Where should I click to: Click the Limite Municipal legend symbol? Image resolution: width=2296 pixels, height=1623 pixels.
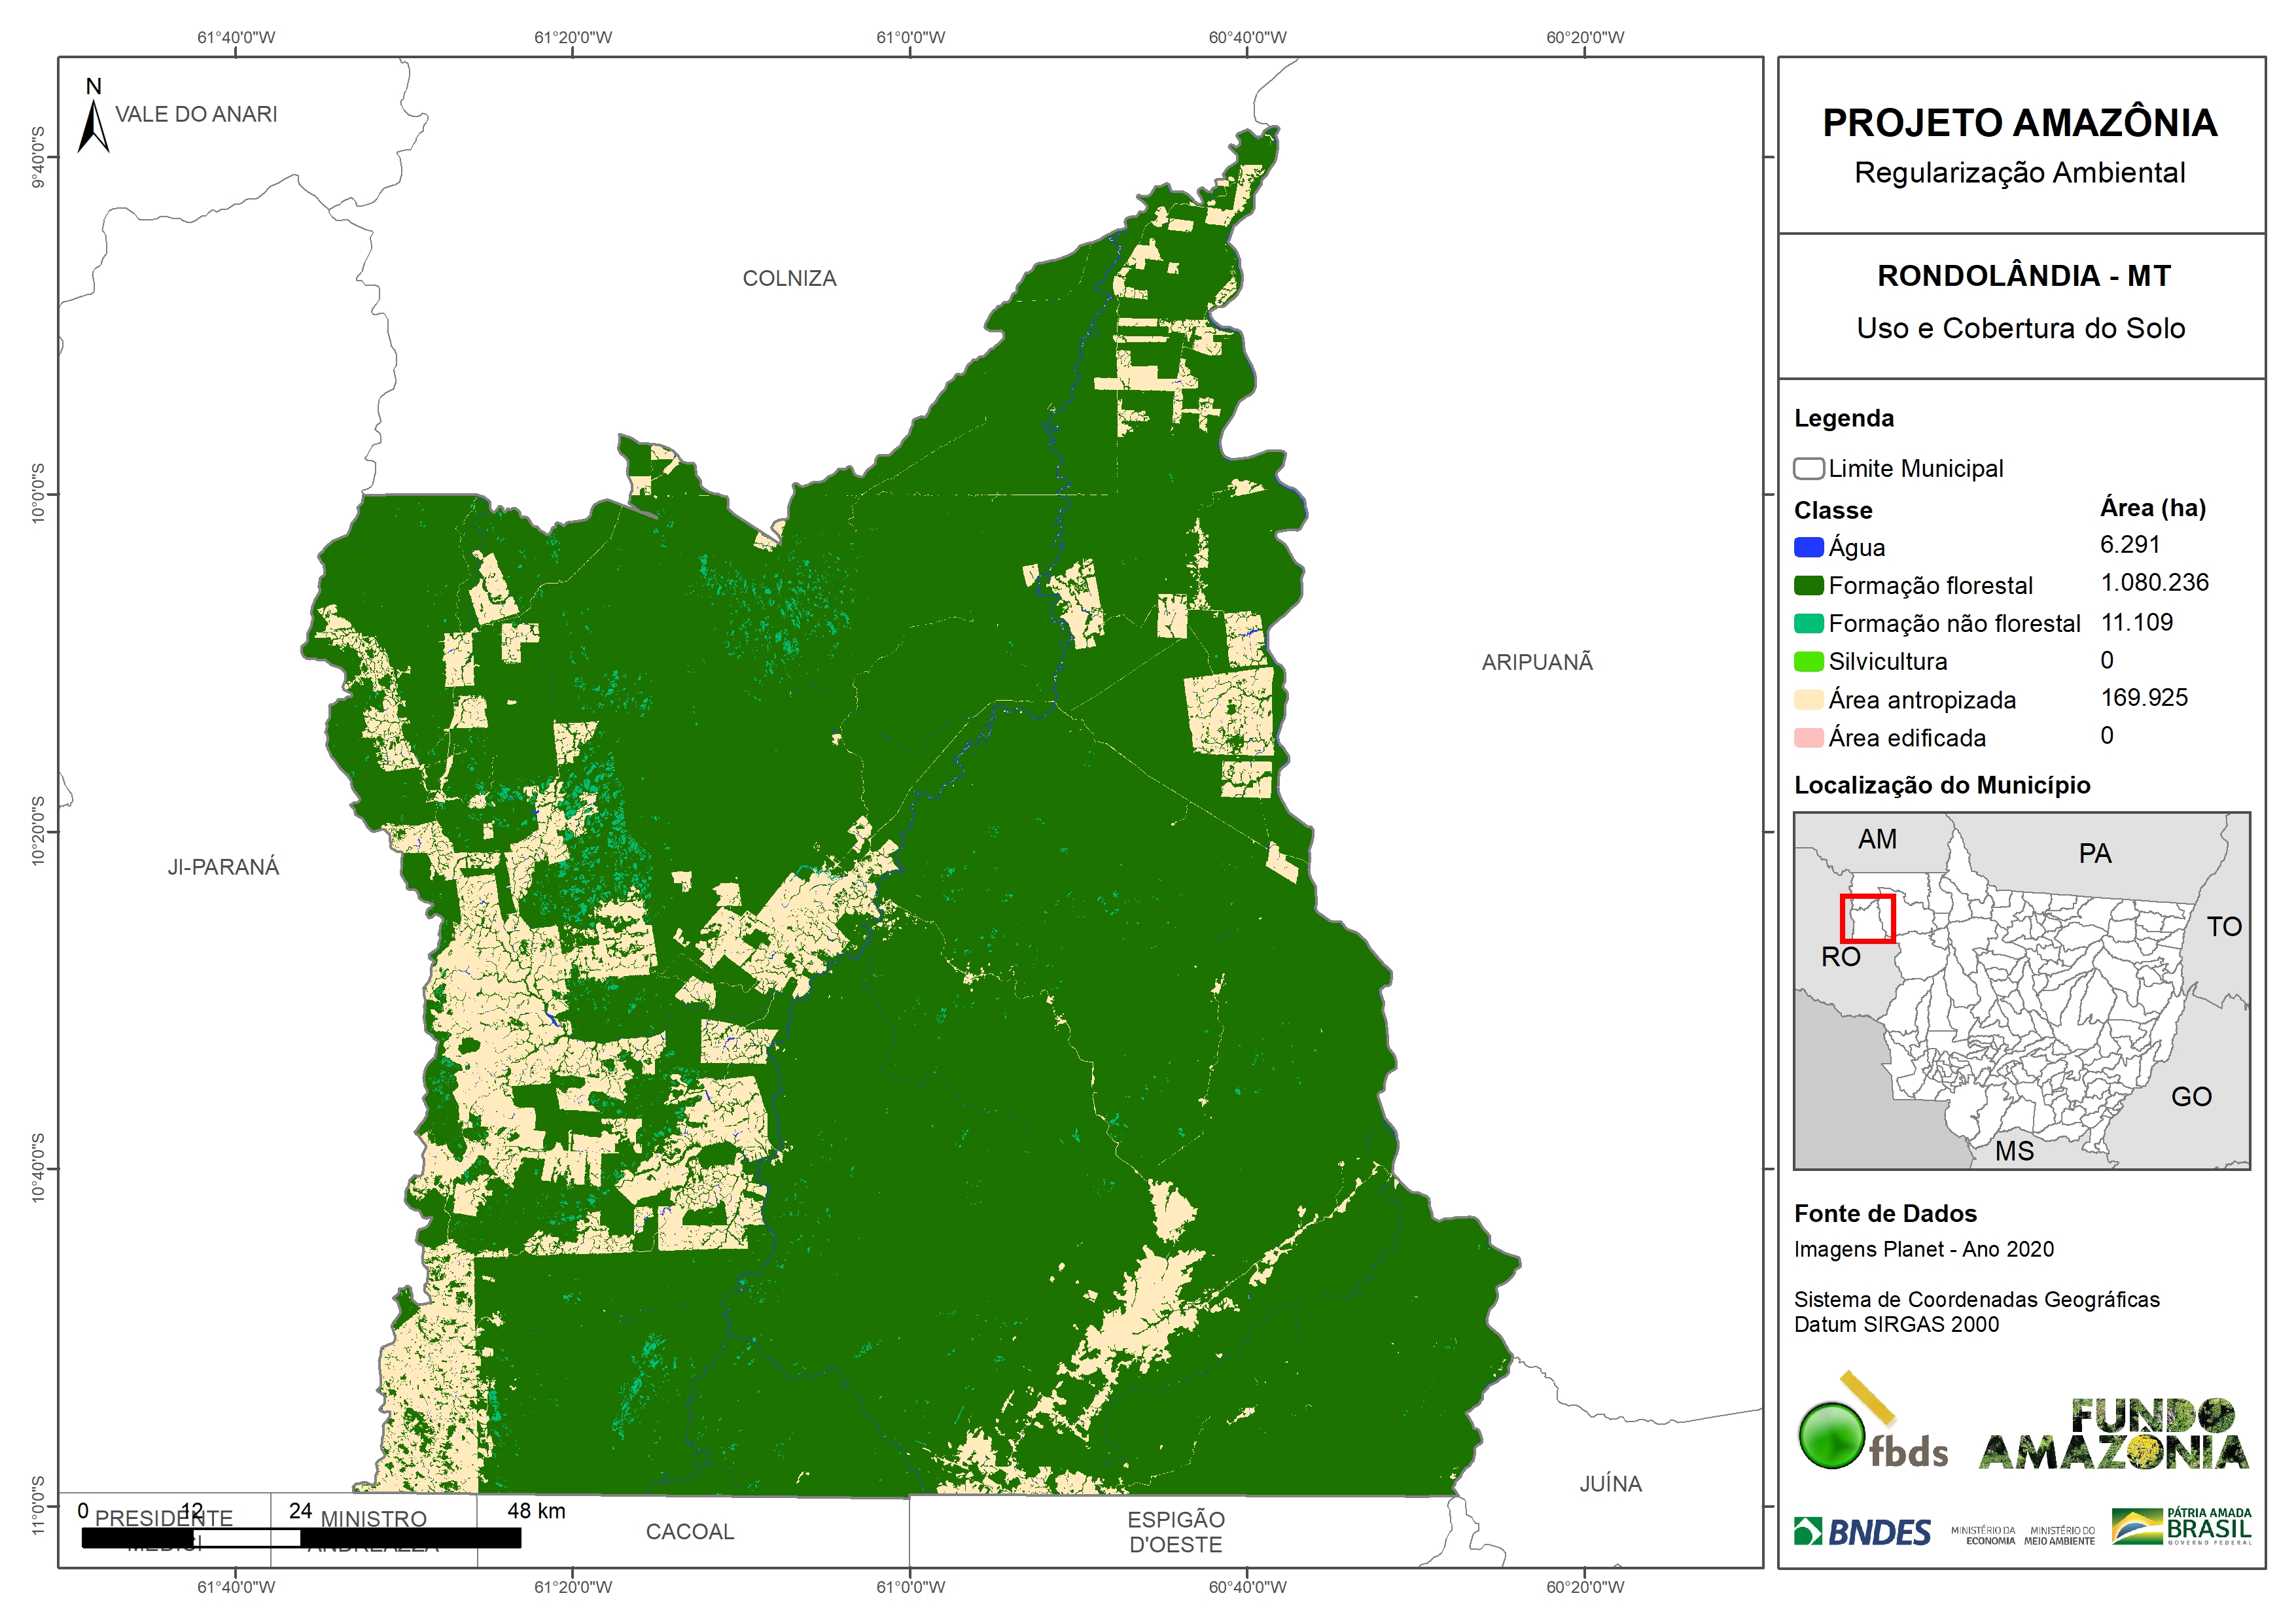[x=1808, y=468]
